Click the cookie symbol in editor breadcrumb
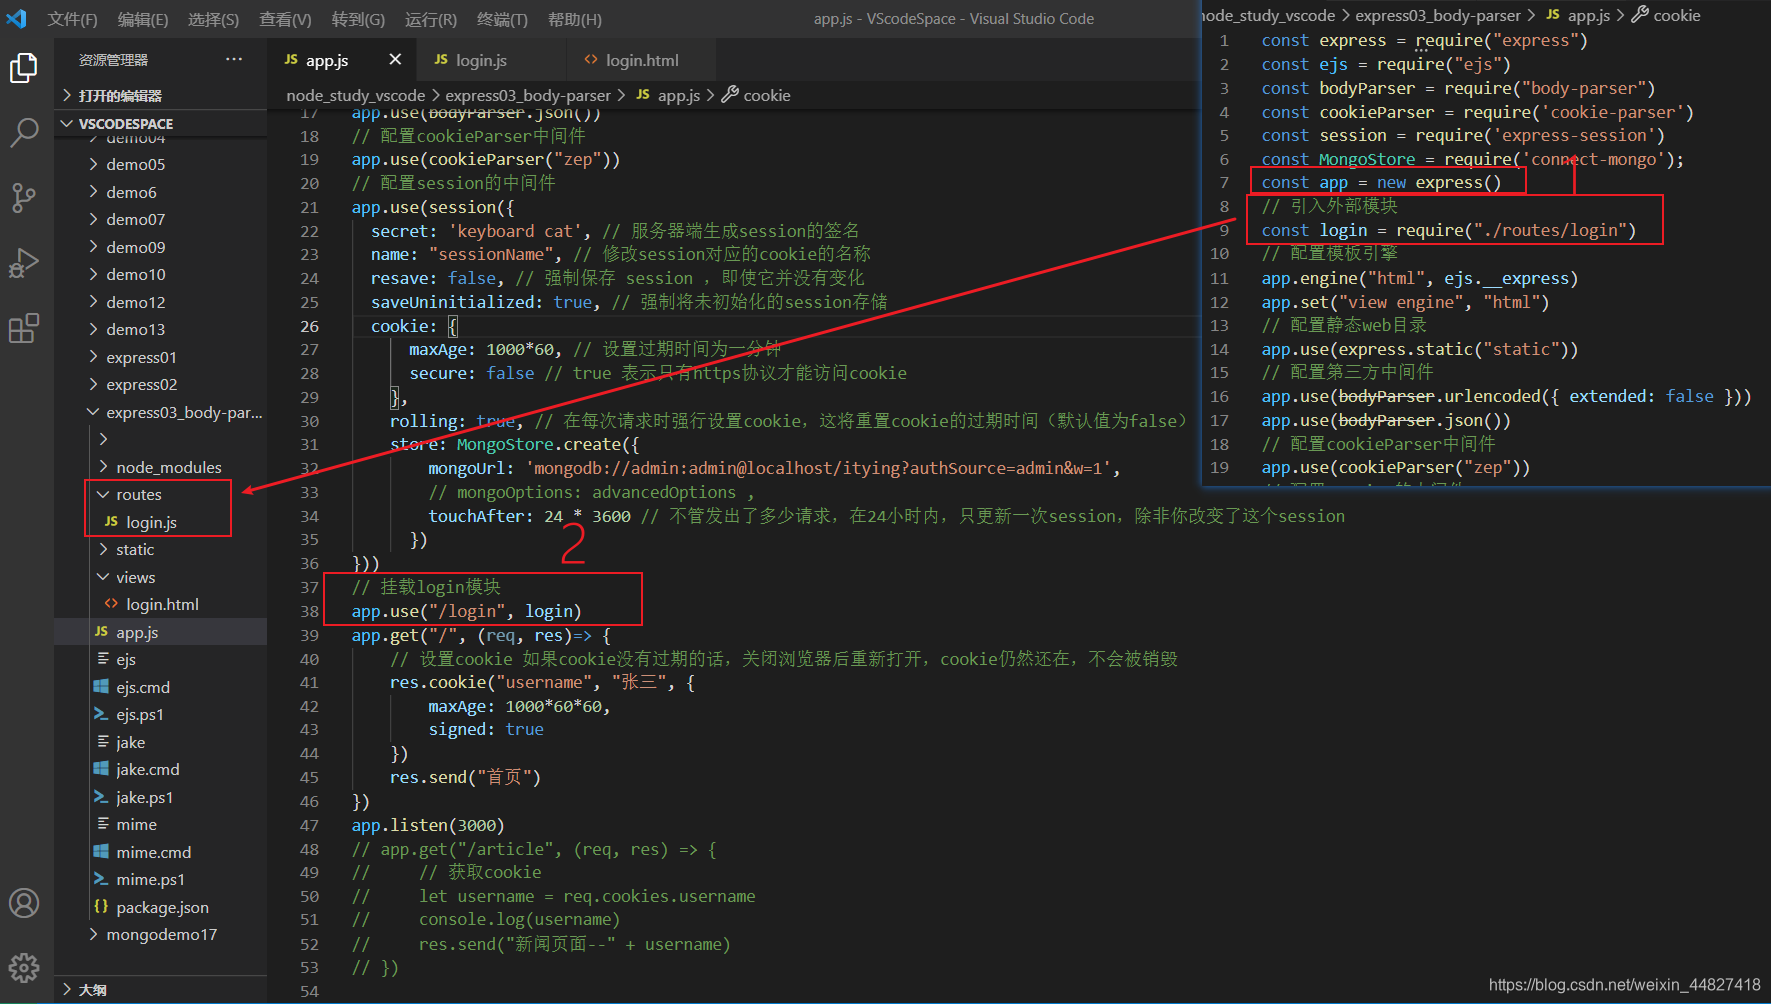Image resolution: width=1771 pixels, height=1004 pixels. point(757,95)
